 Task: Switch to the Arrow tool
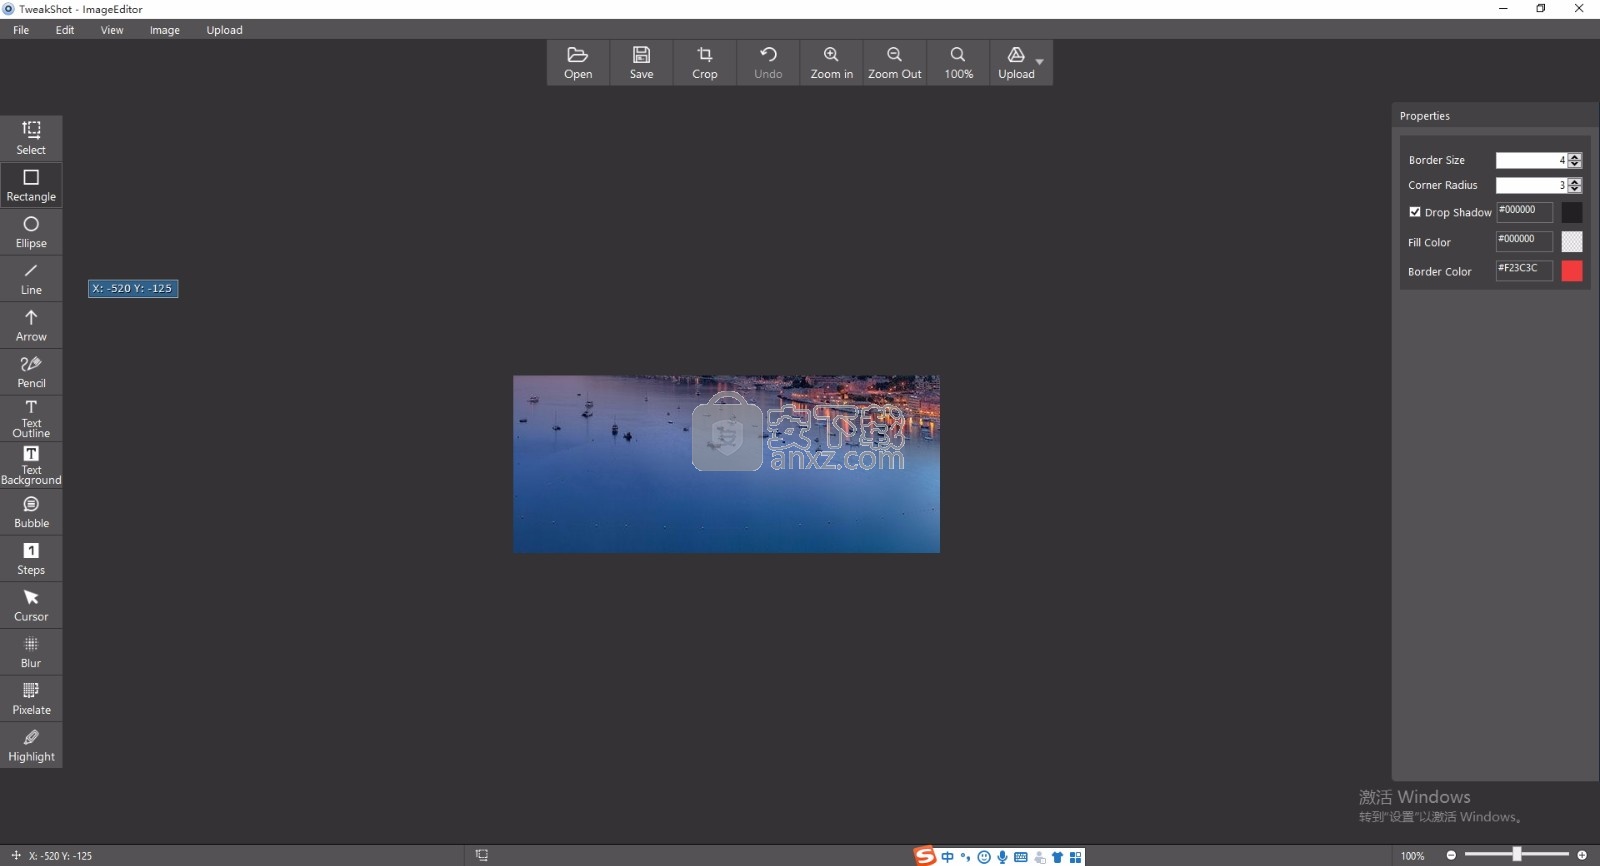tap(31, 325)
